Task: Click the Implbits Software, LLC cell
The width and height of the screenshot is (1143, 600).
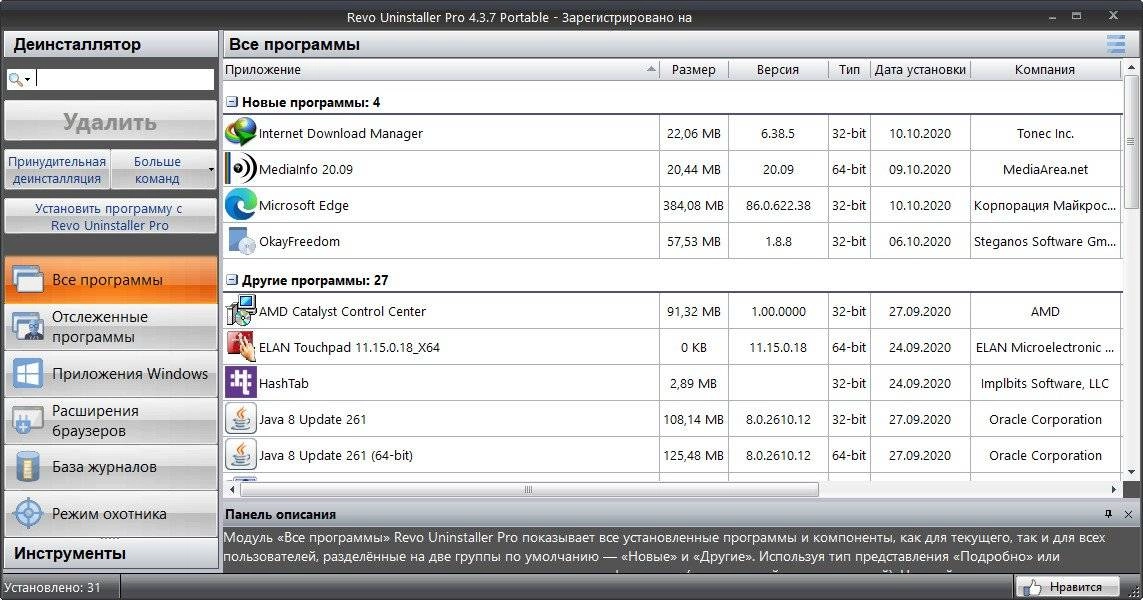Action: click(1045, 383)
